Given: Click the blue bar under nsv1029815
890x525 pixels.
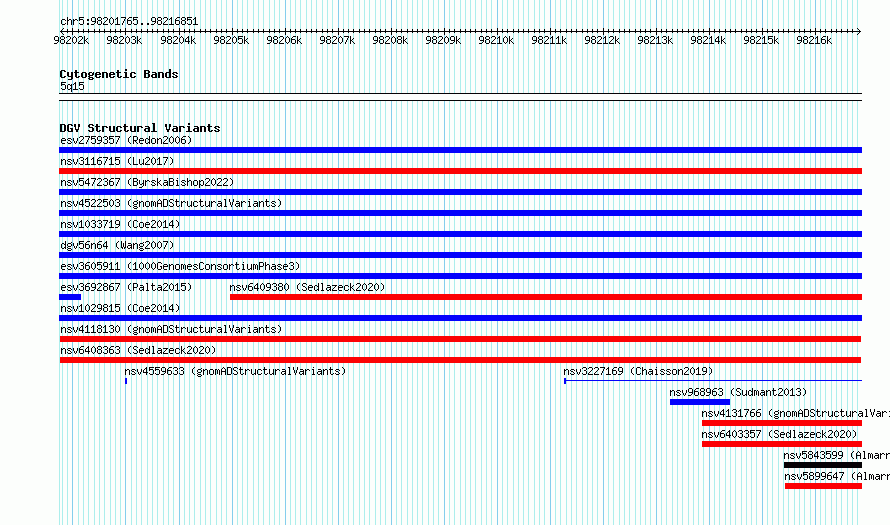Looking at the screenshot, I should pyautogui.click(x=460, y=318).
